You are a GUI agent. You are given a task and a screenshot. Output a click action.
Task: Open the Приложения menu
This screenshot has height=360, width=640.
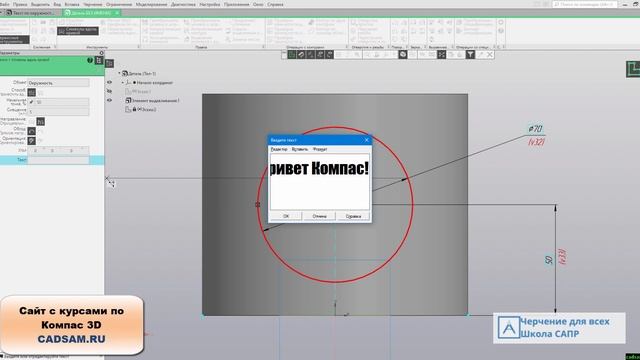(236, 4)
